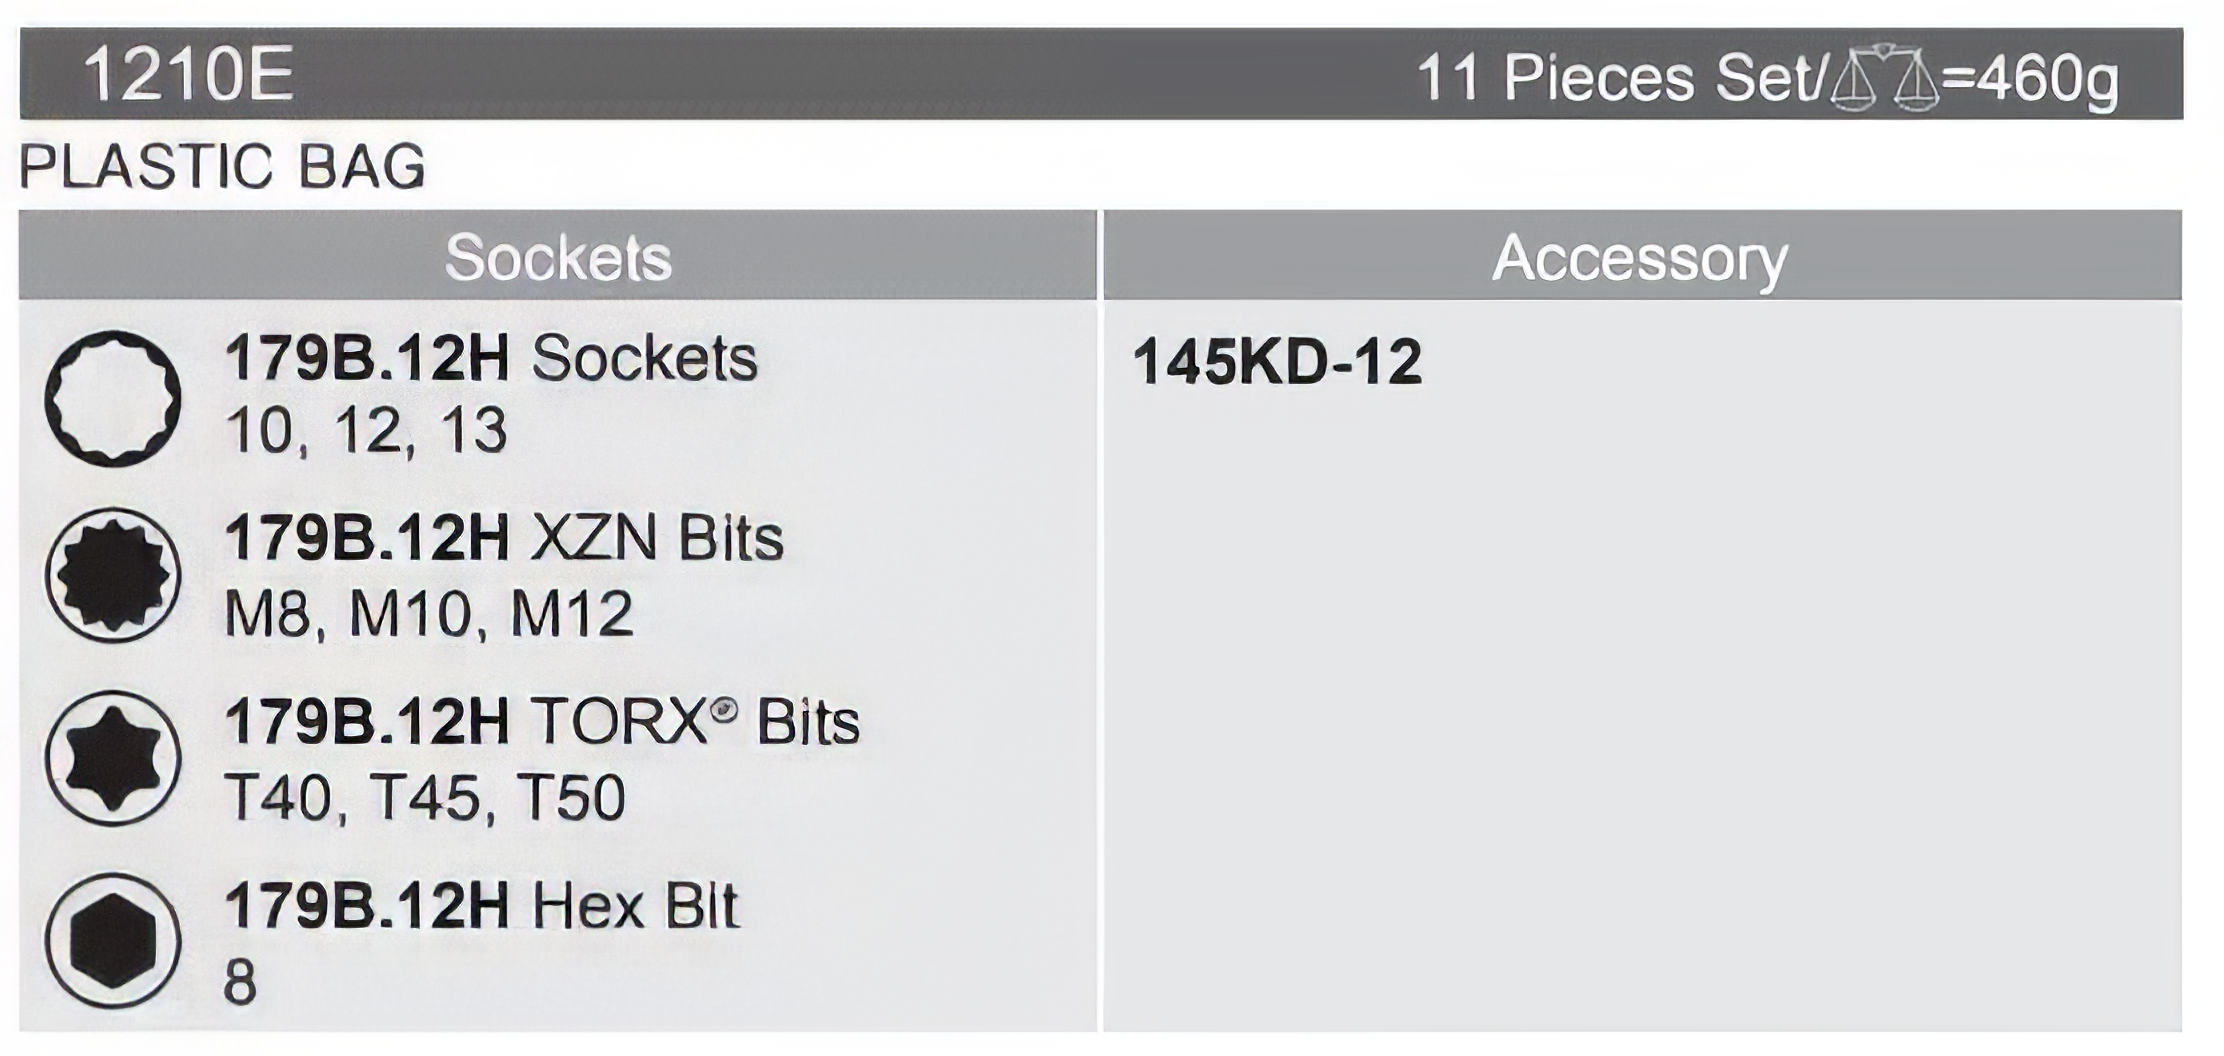Image resolution: width=2224 pixels, height=1056 pixels.
Task: Click the PLASTIC BAG label
Action: (x=223, y=166)
